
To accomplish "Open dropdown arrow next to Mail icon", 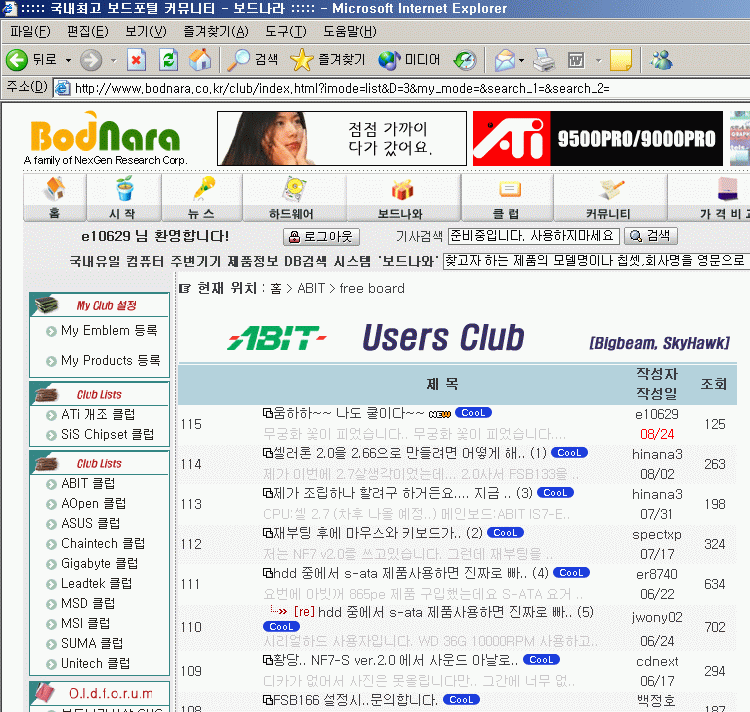I will 521,61.
